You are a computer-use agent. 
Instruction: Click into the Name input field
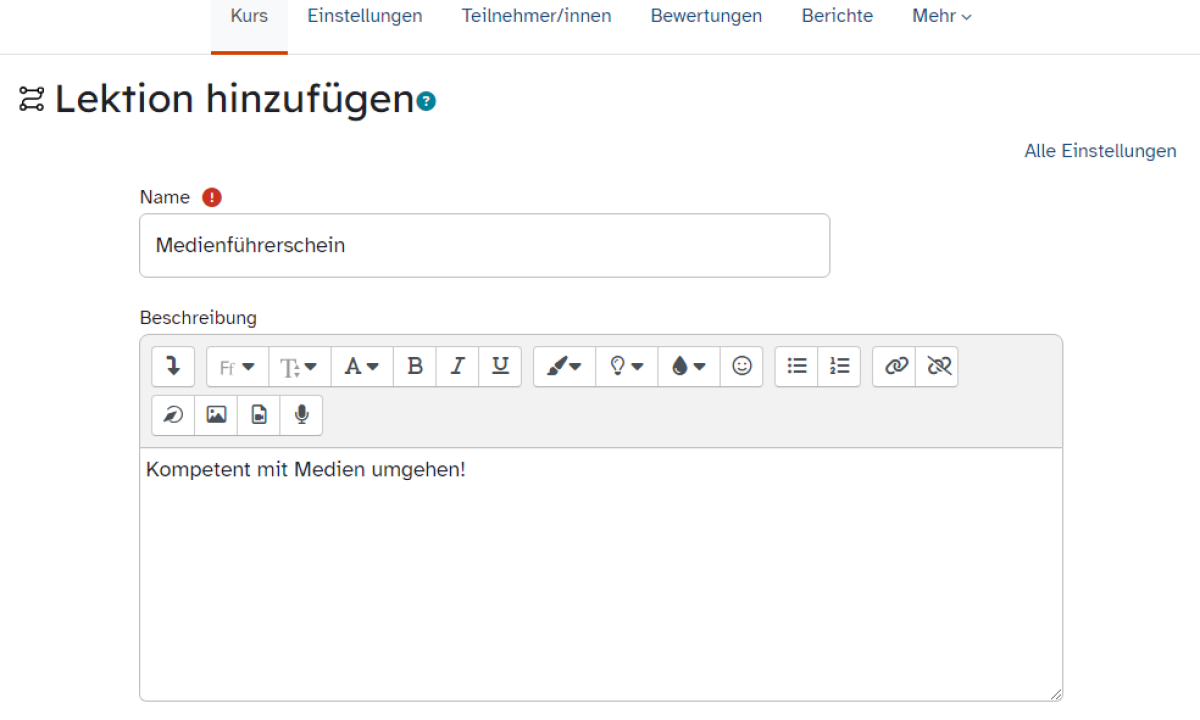coord(484,245)
